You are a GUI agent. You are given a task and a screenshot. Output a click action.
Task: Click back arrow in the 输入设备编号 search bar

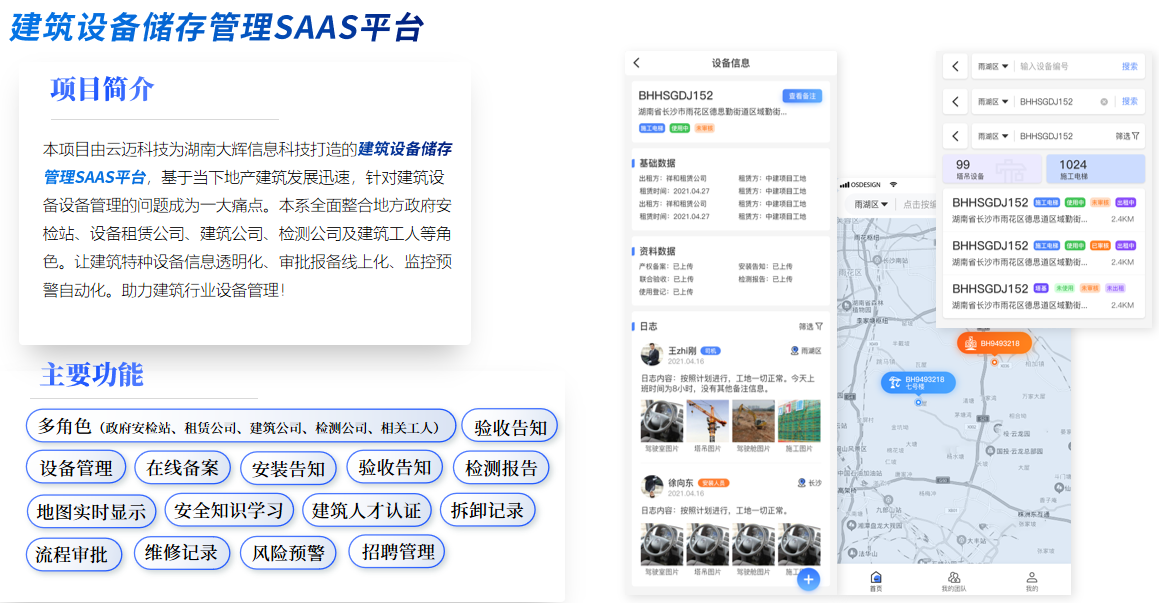pyautogui.click(x=955, y=67)
